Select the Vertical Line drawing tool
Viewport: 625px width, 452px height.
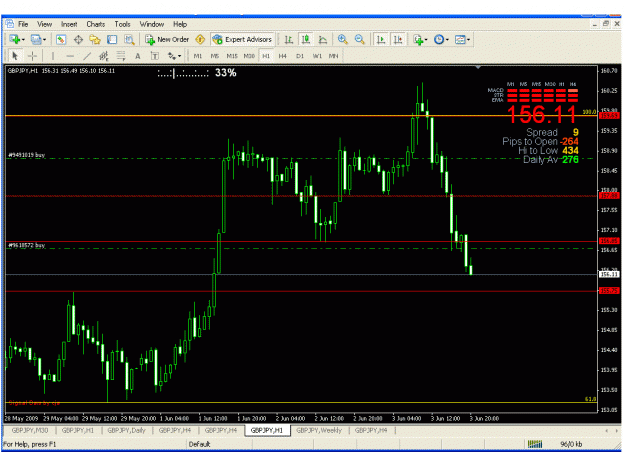pos(53,56)
